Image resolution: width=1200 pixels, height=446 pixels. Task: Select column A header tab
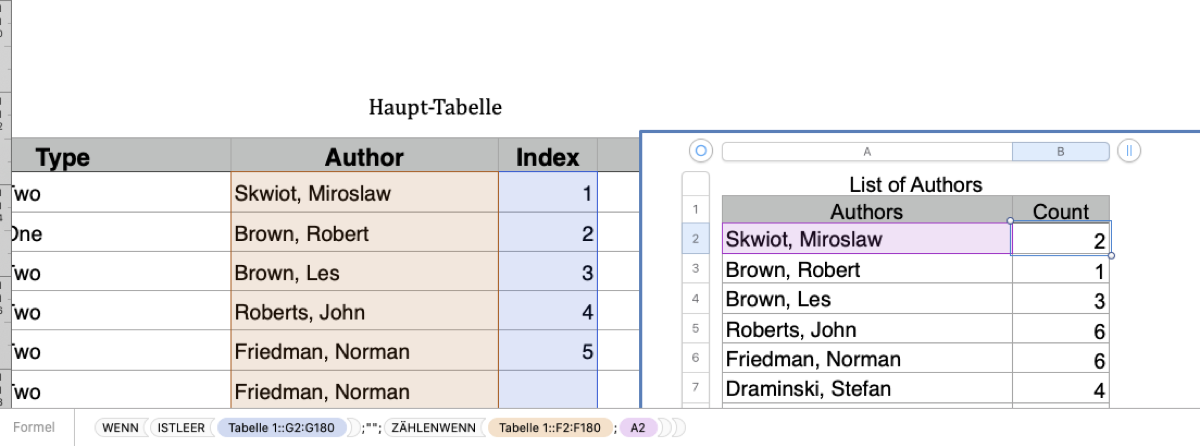click(866, 152)
